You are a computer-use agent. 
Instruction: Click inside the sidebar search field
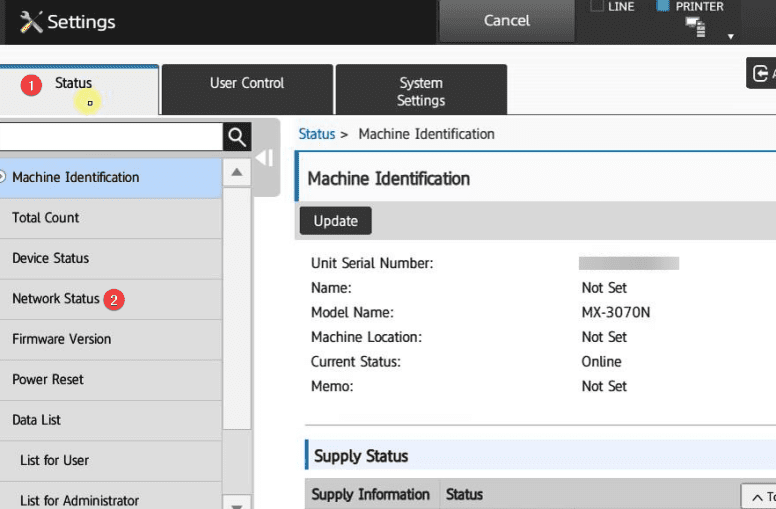110,137
